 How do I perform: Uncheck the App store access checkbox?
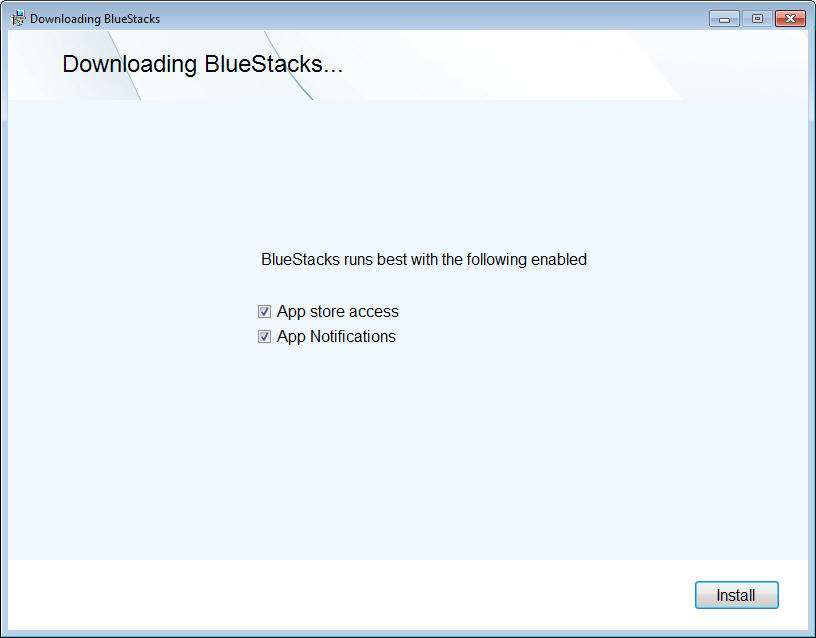click(x=264, y=311)
